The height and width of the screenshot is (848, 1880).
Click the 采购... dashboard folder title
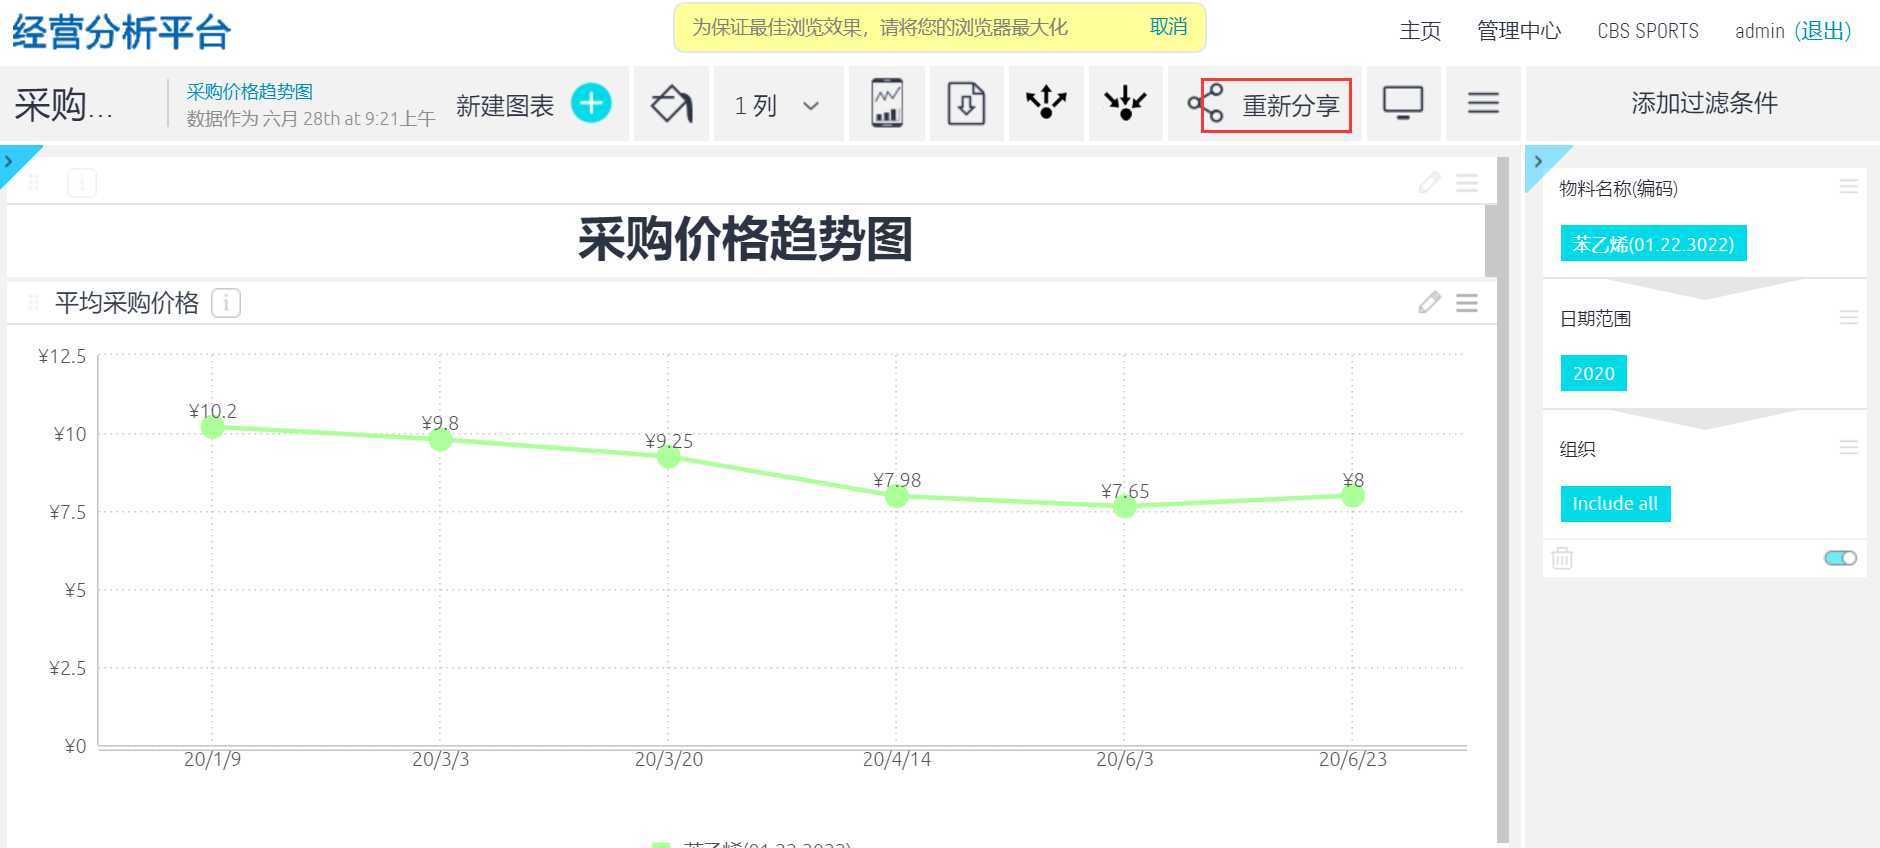64,104
